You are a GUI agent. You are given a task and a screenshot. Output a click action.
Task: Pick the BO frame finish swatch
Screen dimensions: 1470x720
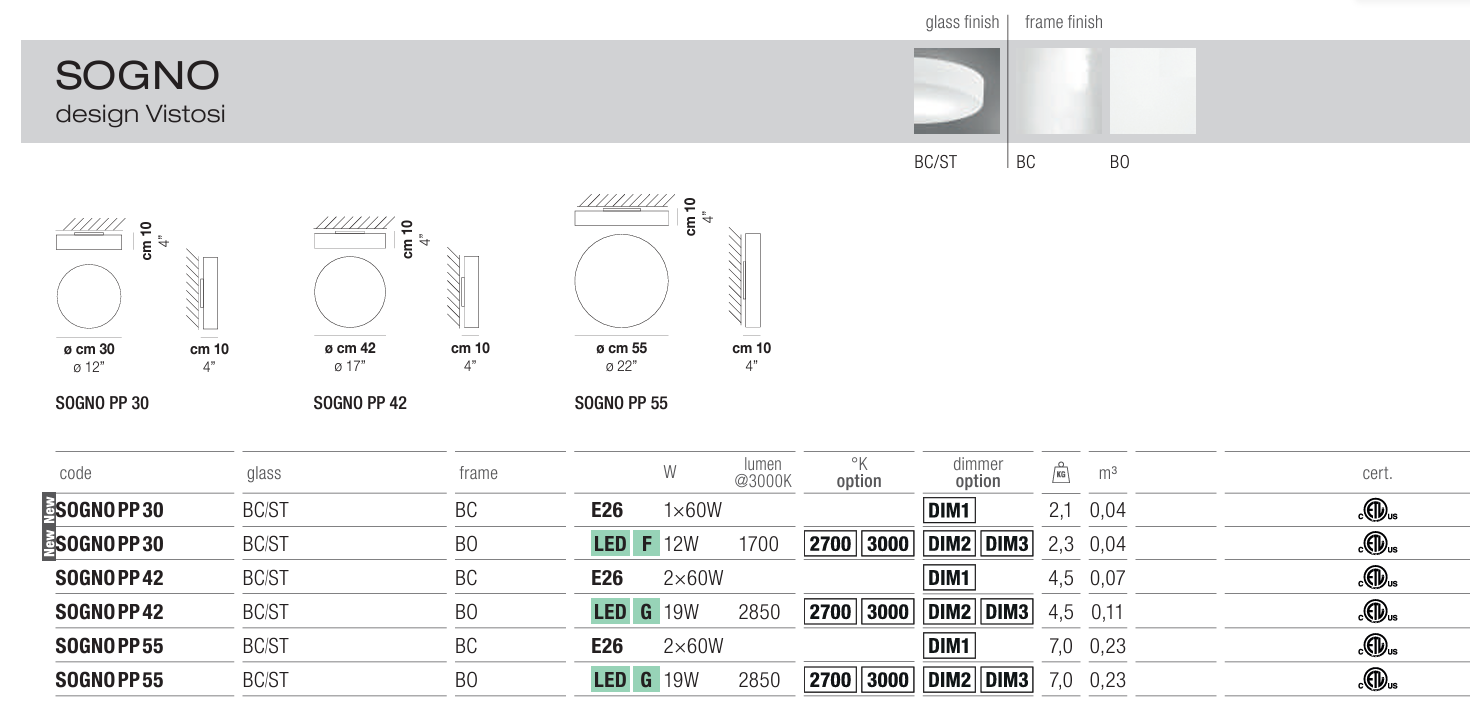pos(1152,91)
